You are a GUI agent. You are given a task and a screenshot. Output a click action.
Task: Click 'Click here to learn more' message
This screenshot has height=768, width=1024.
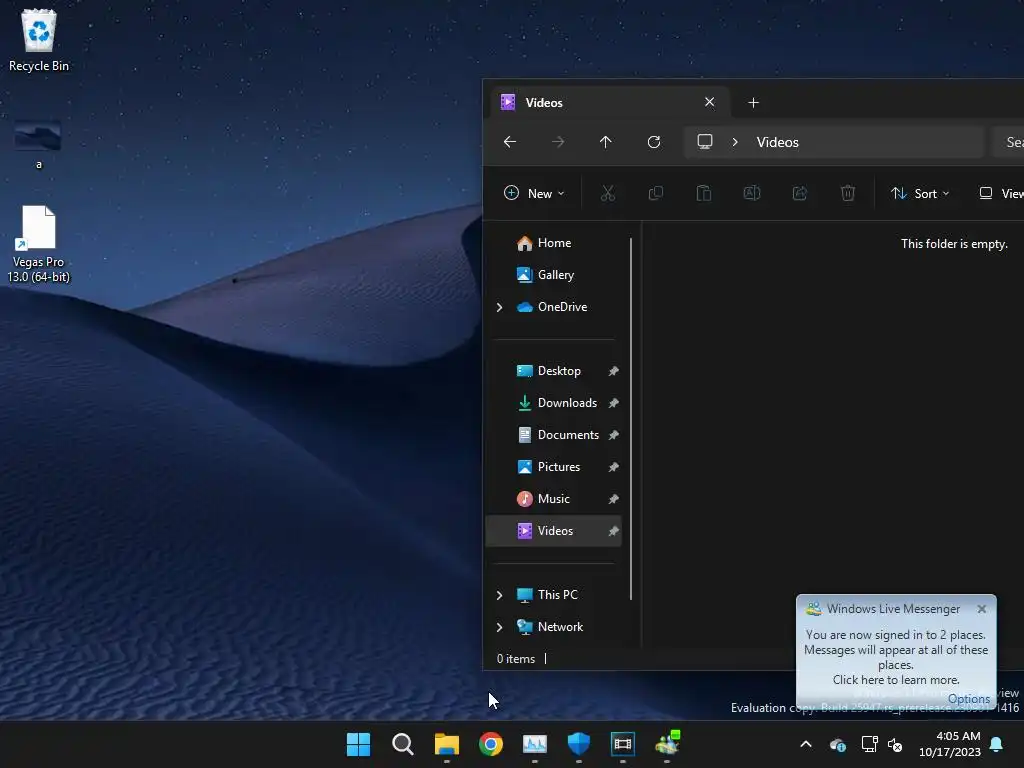tap(896, 680)
